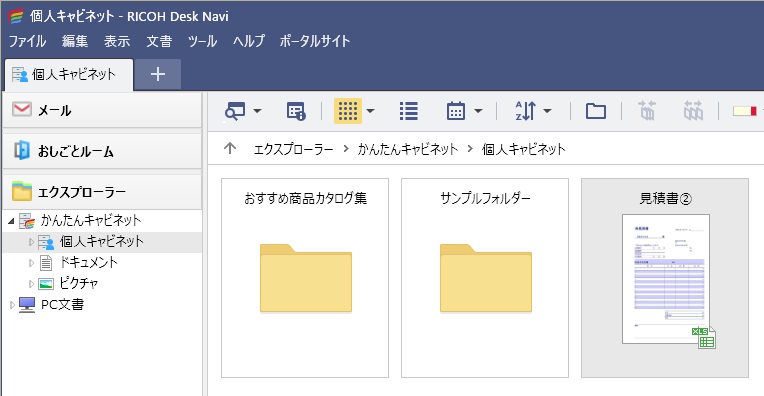
Task: Switch to list view
Action: 408,111
